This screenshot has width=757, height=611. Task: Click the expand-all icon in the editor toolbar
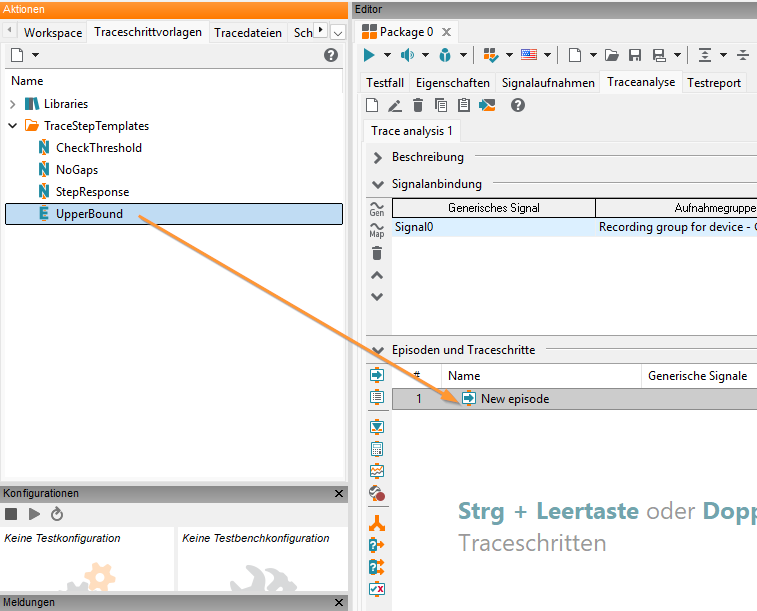705,56
